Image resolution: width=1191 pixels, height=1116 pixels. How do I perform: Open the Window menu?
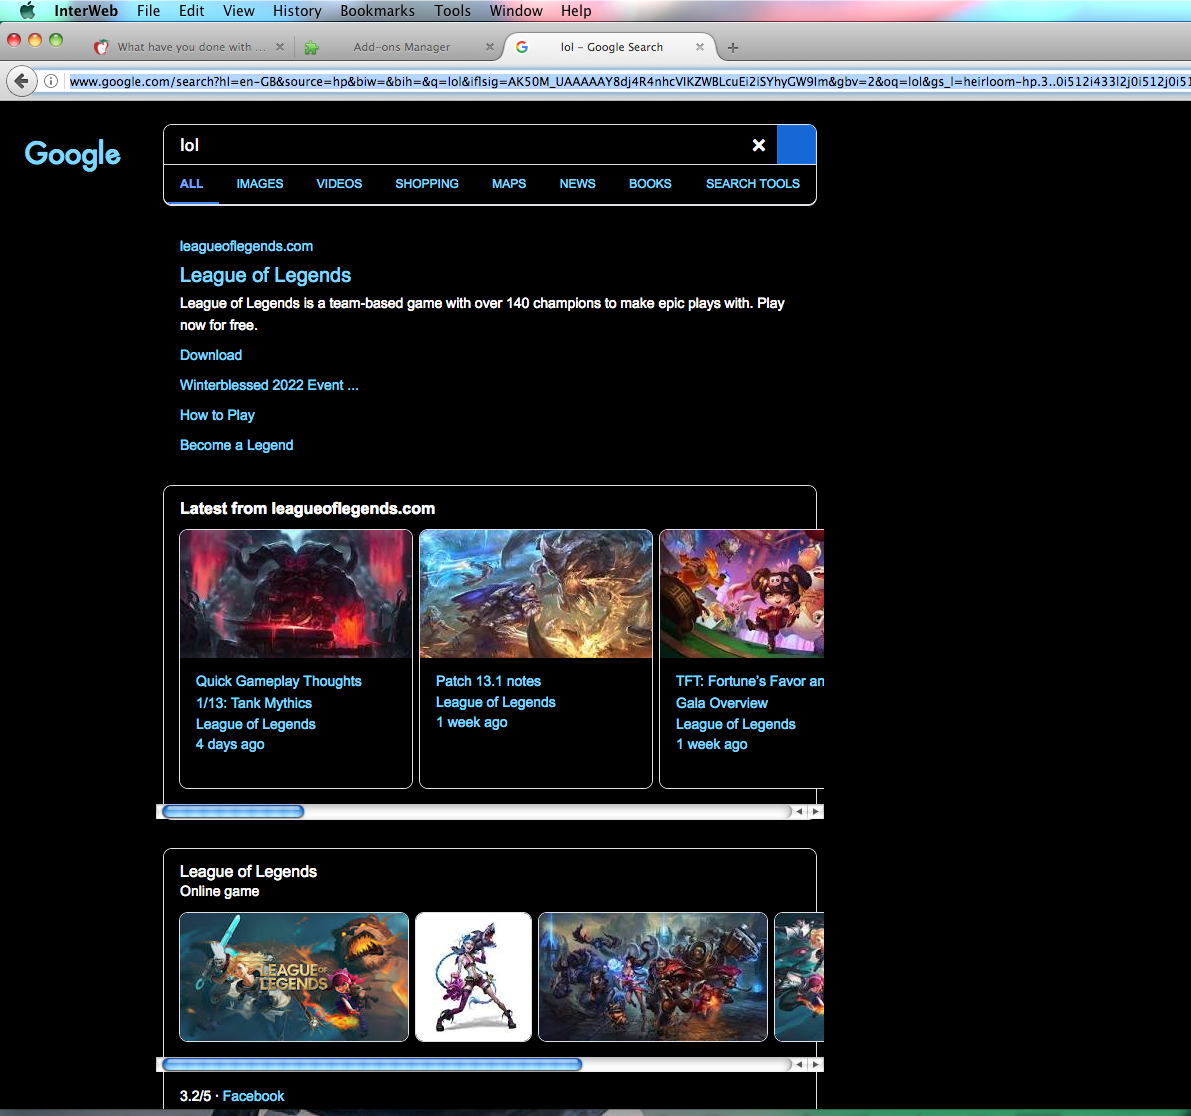point(516,11)
